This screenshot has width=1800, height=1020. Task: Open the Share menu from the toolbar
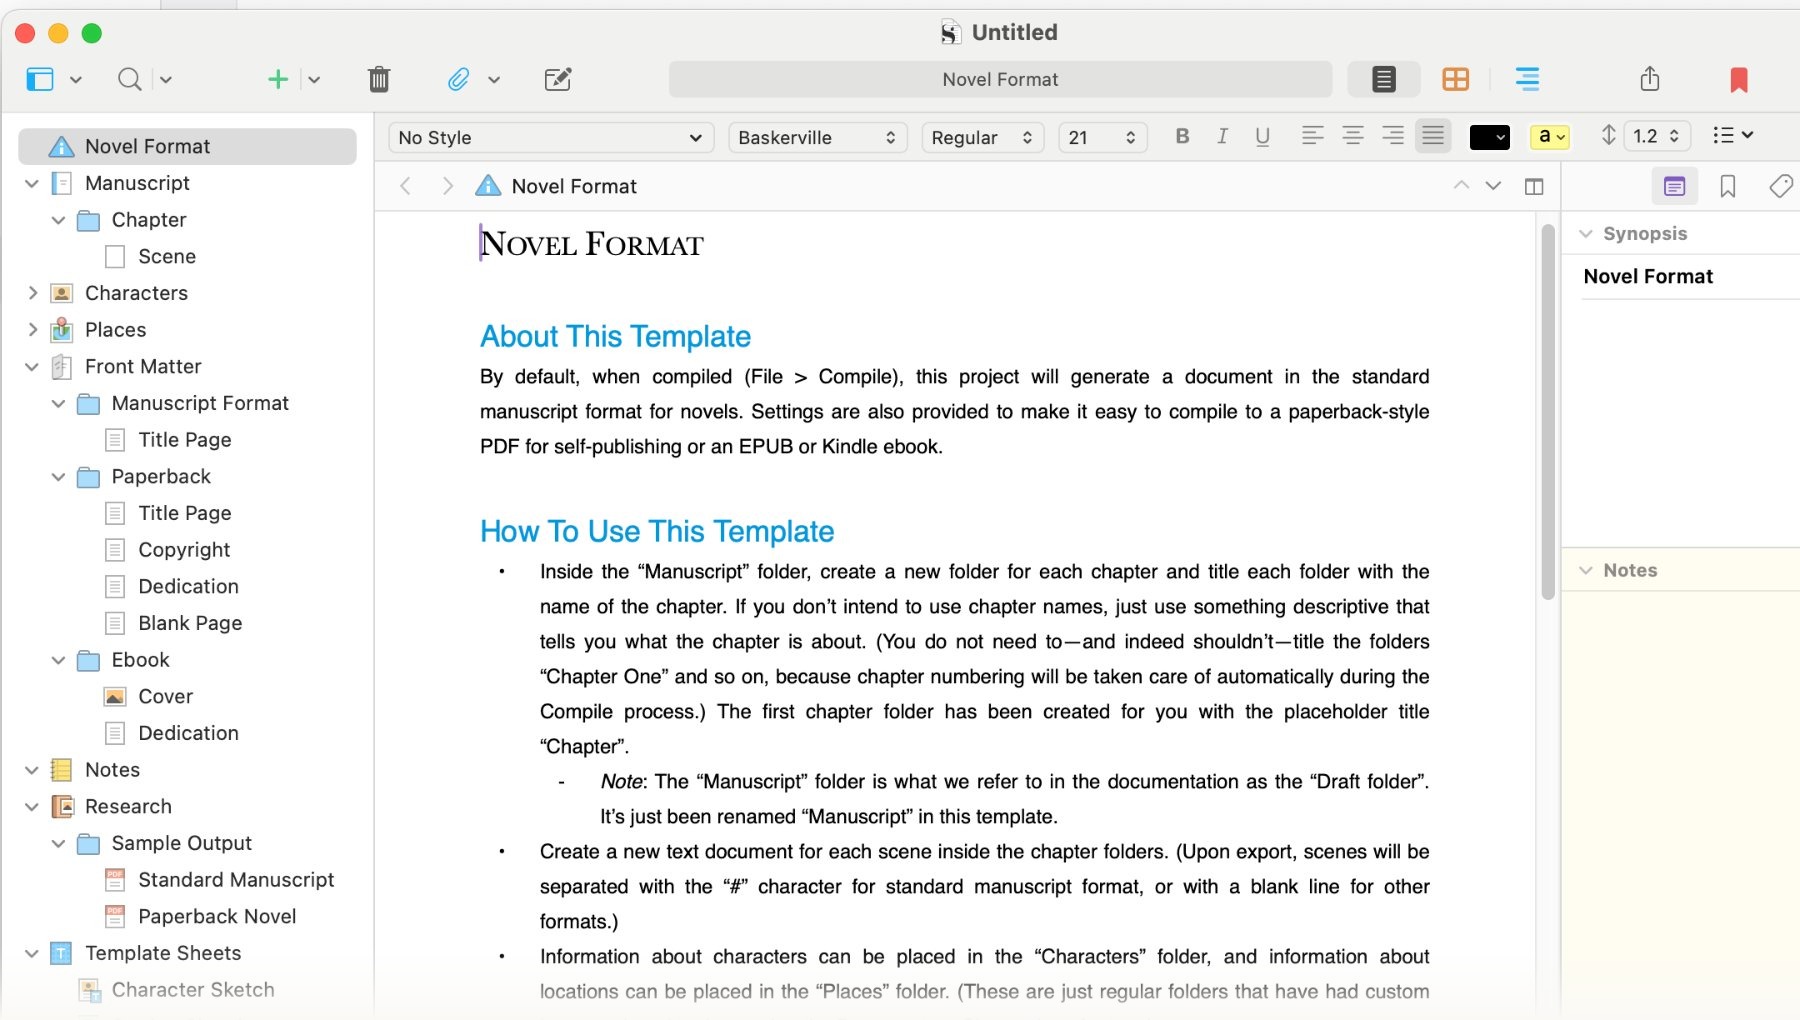coord(1651,79)
